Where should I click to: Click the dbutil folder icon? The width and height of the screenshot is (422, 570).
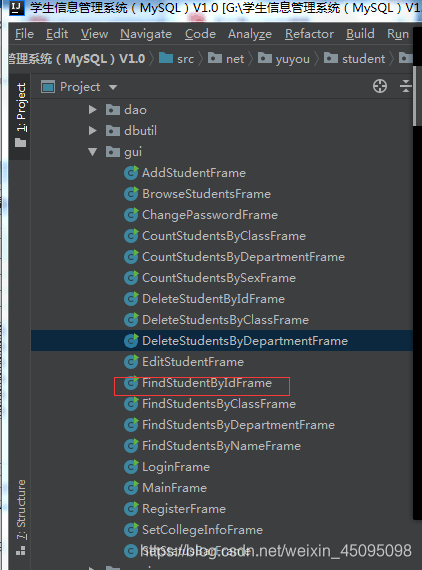tap(113, 131)
